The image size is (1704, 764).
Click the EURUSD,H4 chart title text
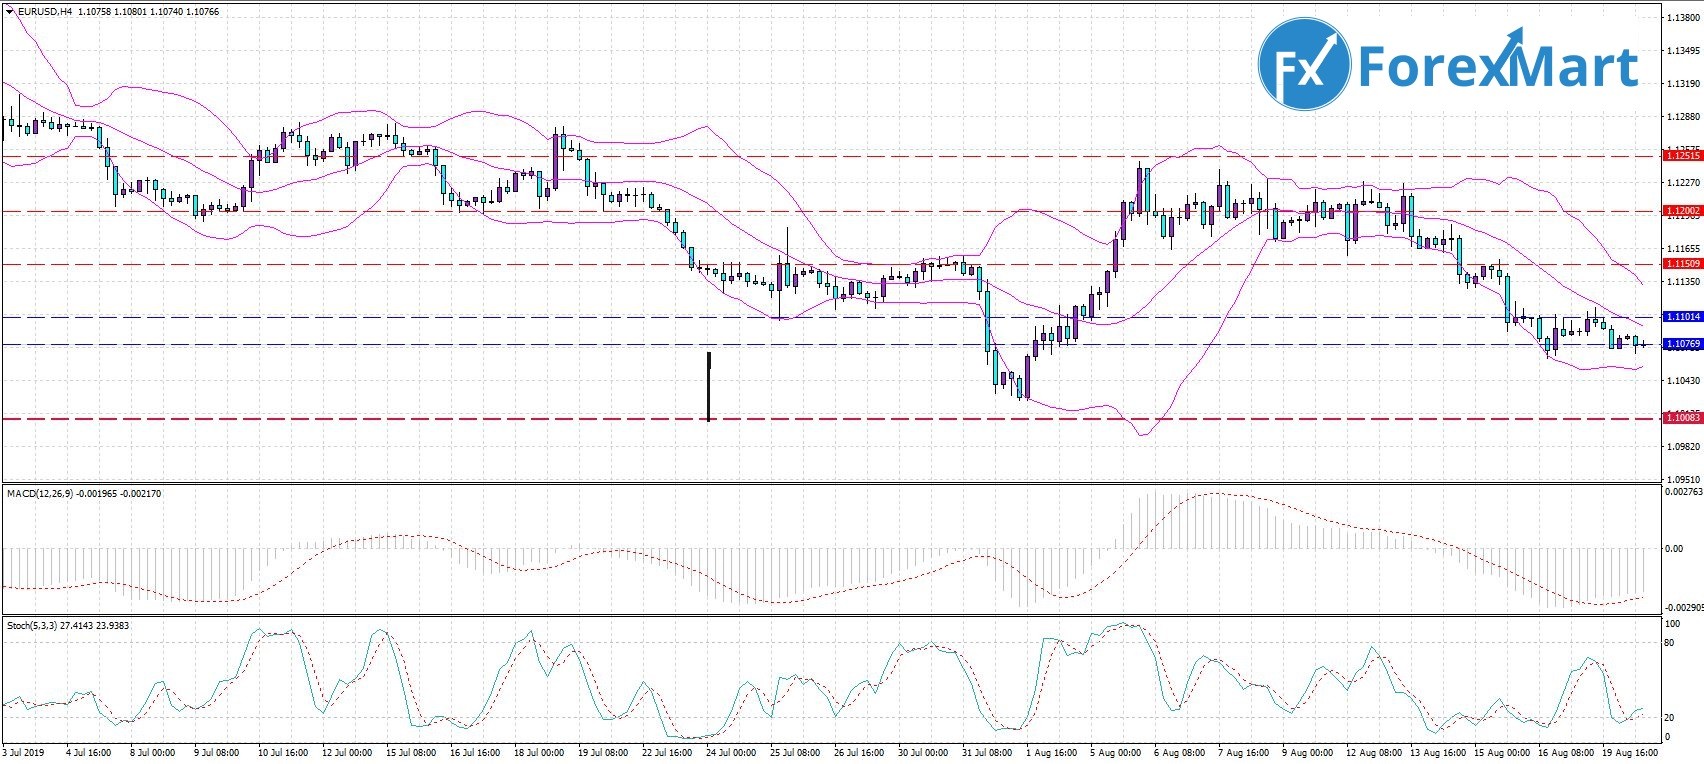click(x=44, y=12)
